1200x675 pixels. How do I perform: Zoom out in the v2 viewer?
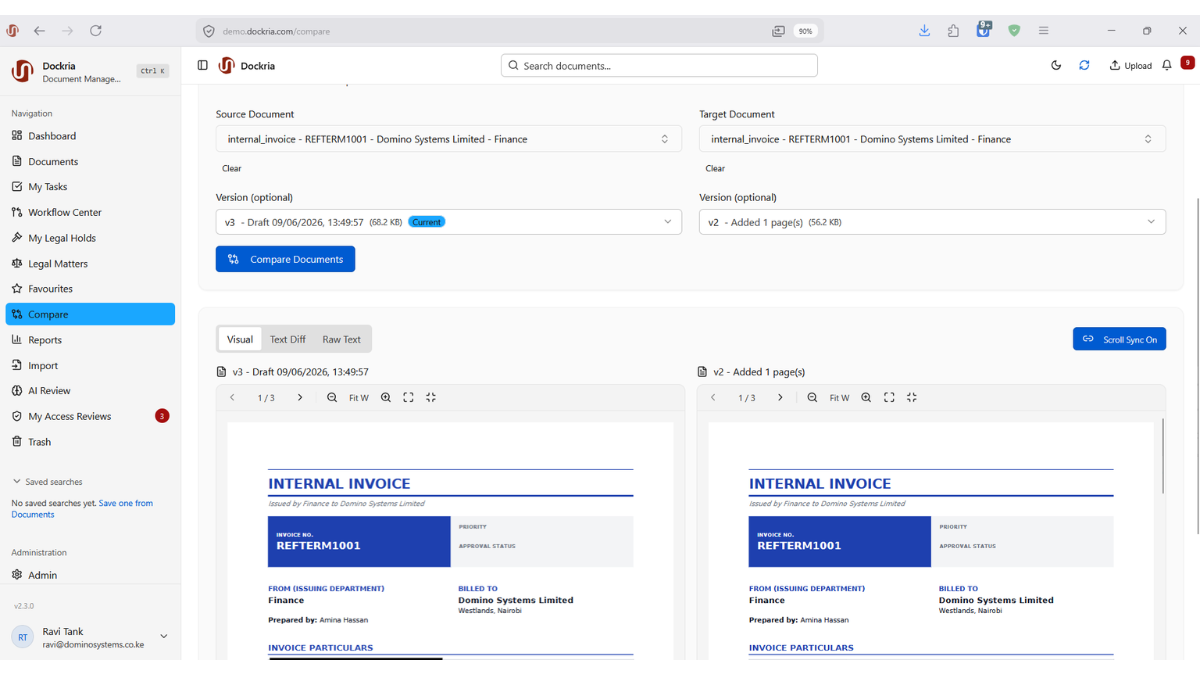point(812,397)
